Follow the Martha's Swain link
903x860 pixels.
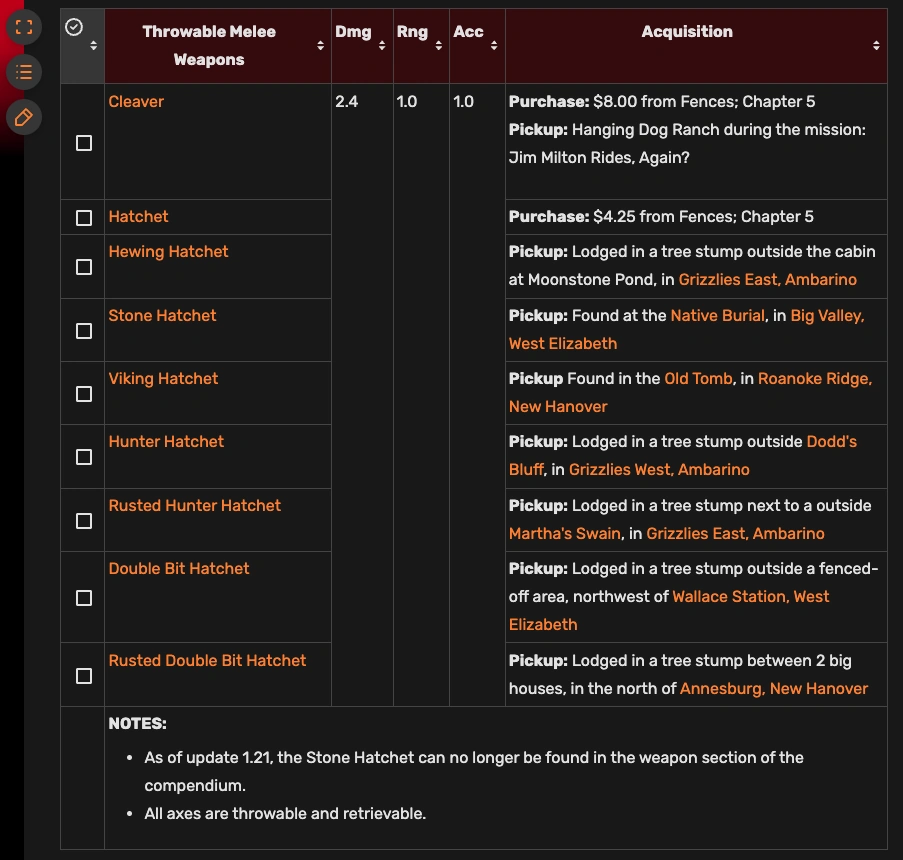[x=564, y=534]
